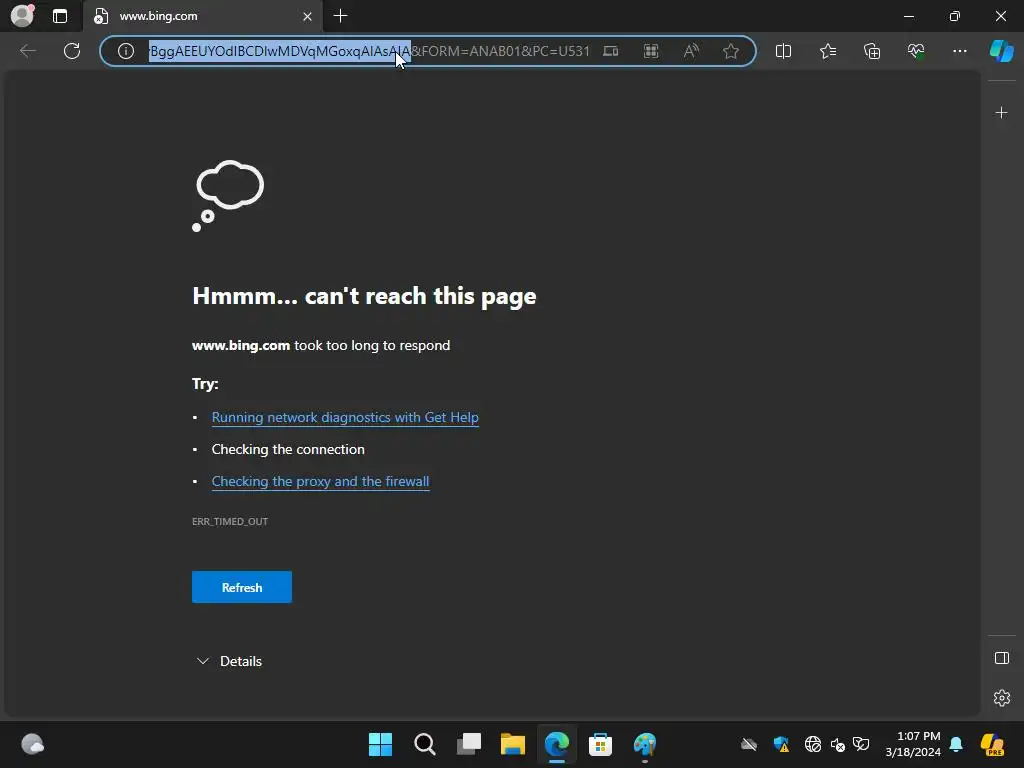Select the ERR_TIMED_OUT error code text
The height and width of the screenshot is (768, 1024).
pos(230,521)
